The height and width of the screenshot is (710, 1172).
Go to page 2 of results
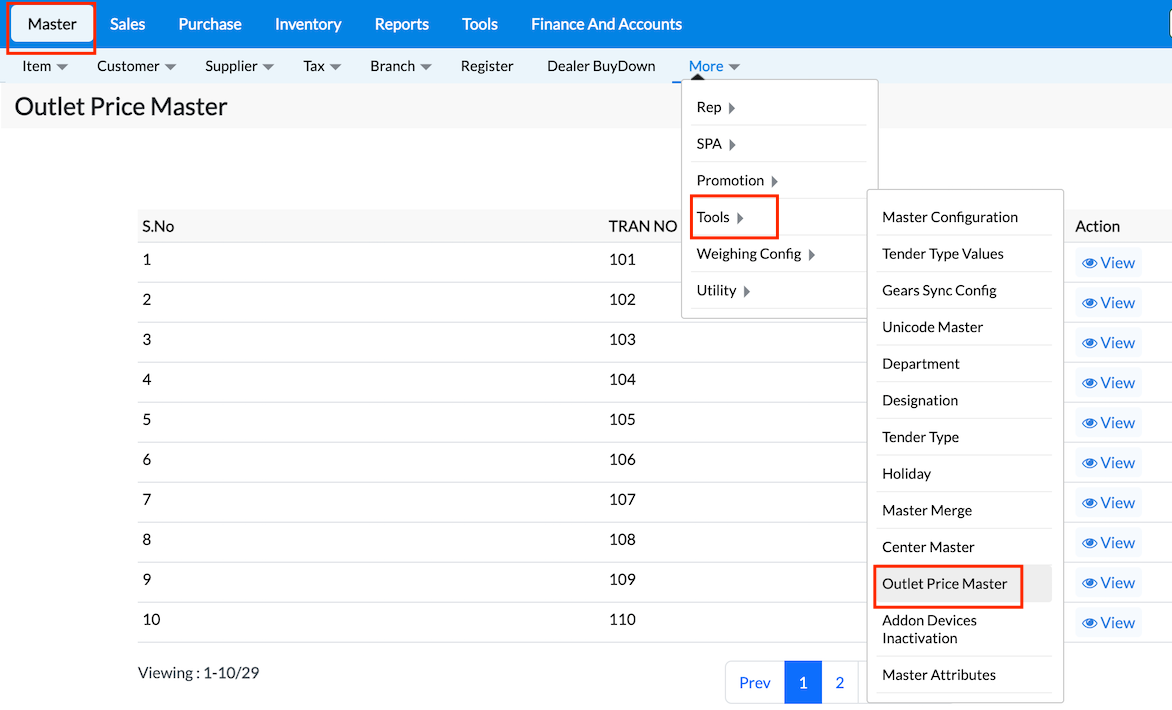(x=840, y=682)
